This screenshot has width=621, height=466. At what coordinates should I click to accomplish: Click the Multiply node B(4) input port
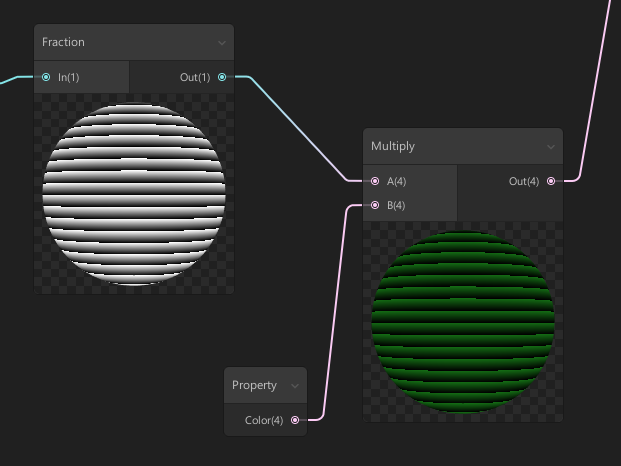(375, 205)
